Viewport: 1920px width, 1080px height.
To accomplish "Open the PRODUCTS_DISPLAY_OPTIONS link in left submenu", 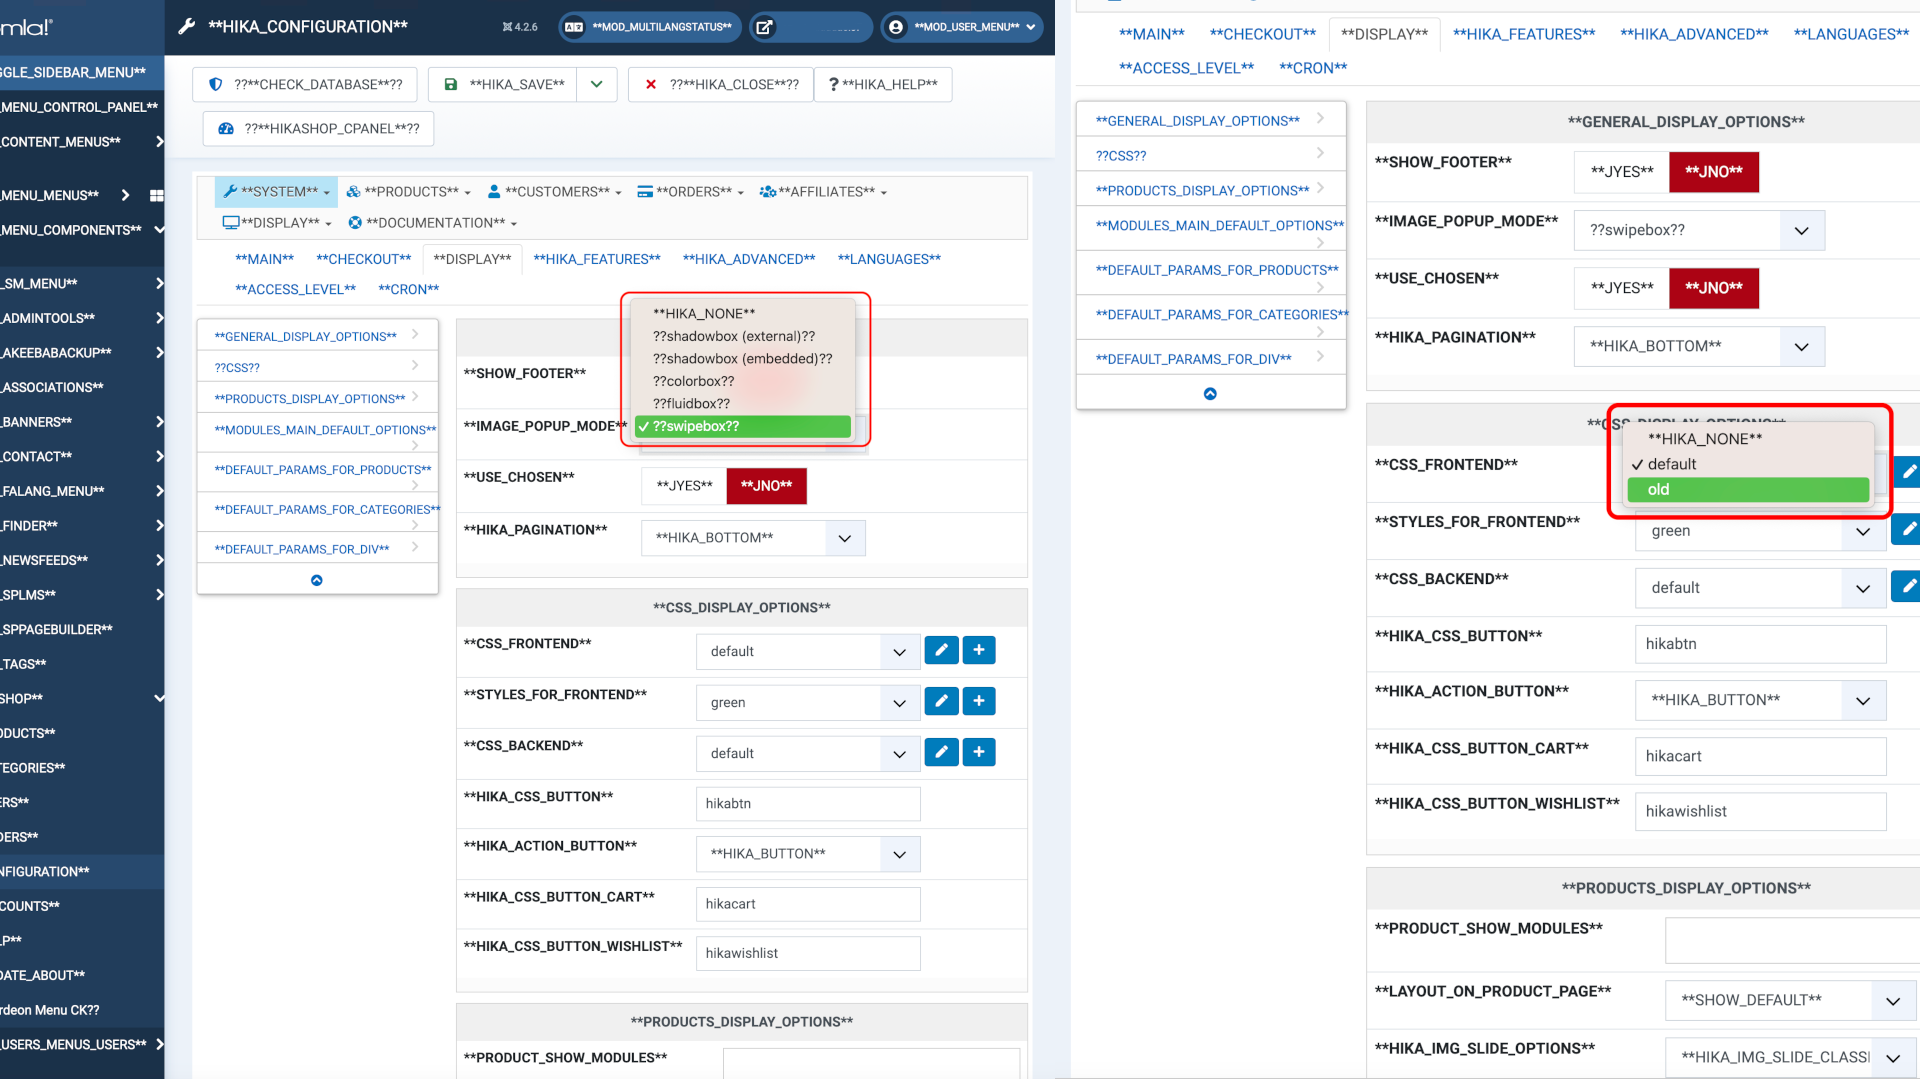I will click(x=310, y=399).
